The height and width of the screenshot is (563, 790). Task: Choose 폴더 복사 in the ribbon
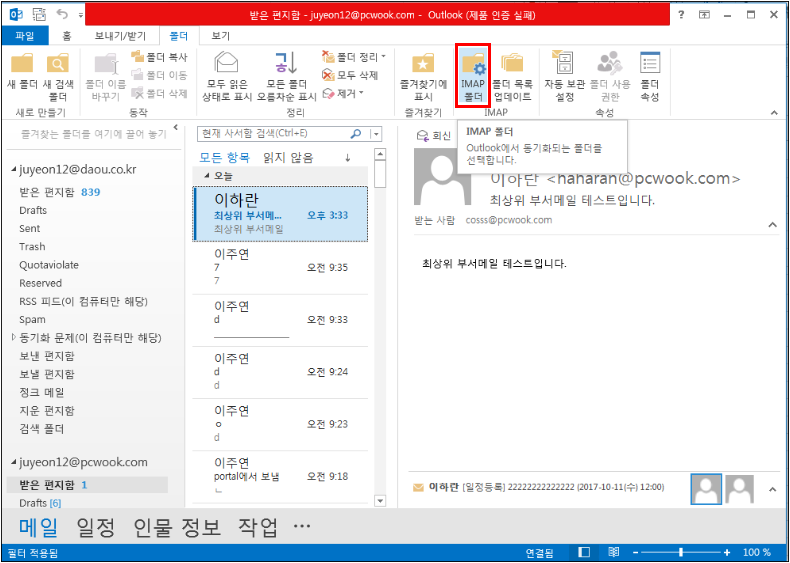pos(159,57)
